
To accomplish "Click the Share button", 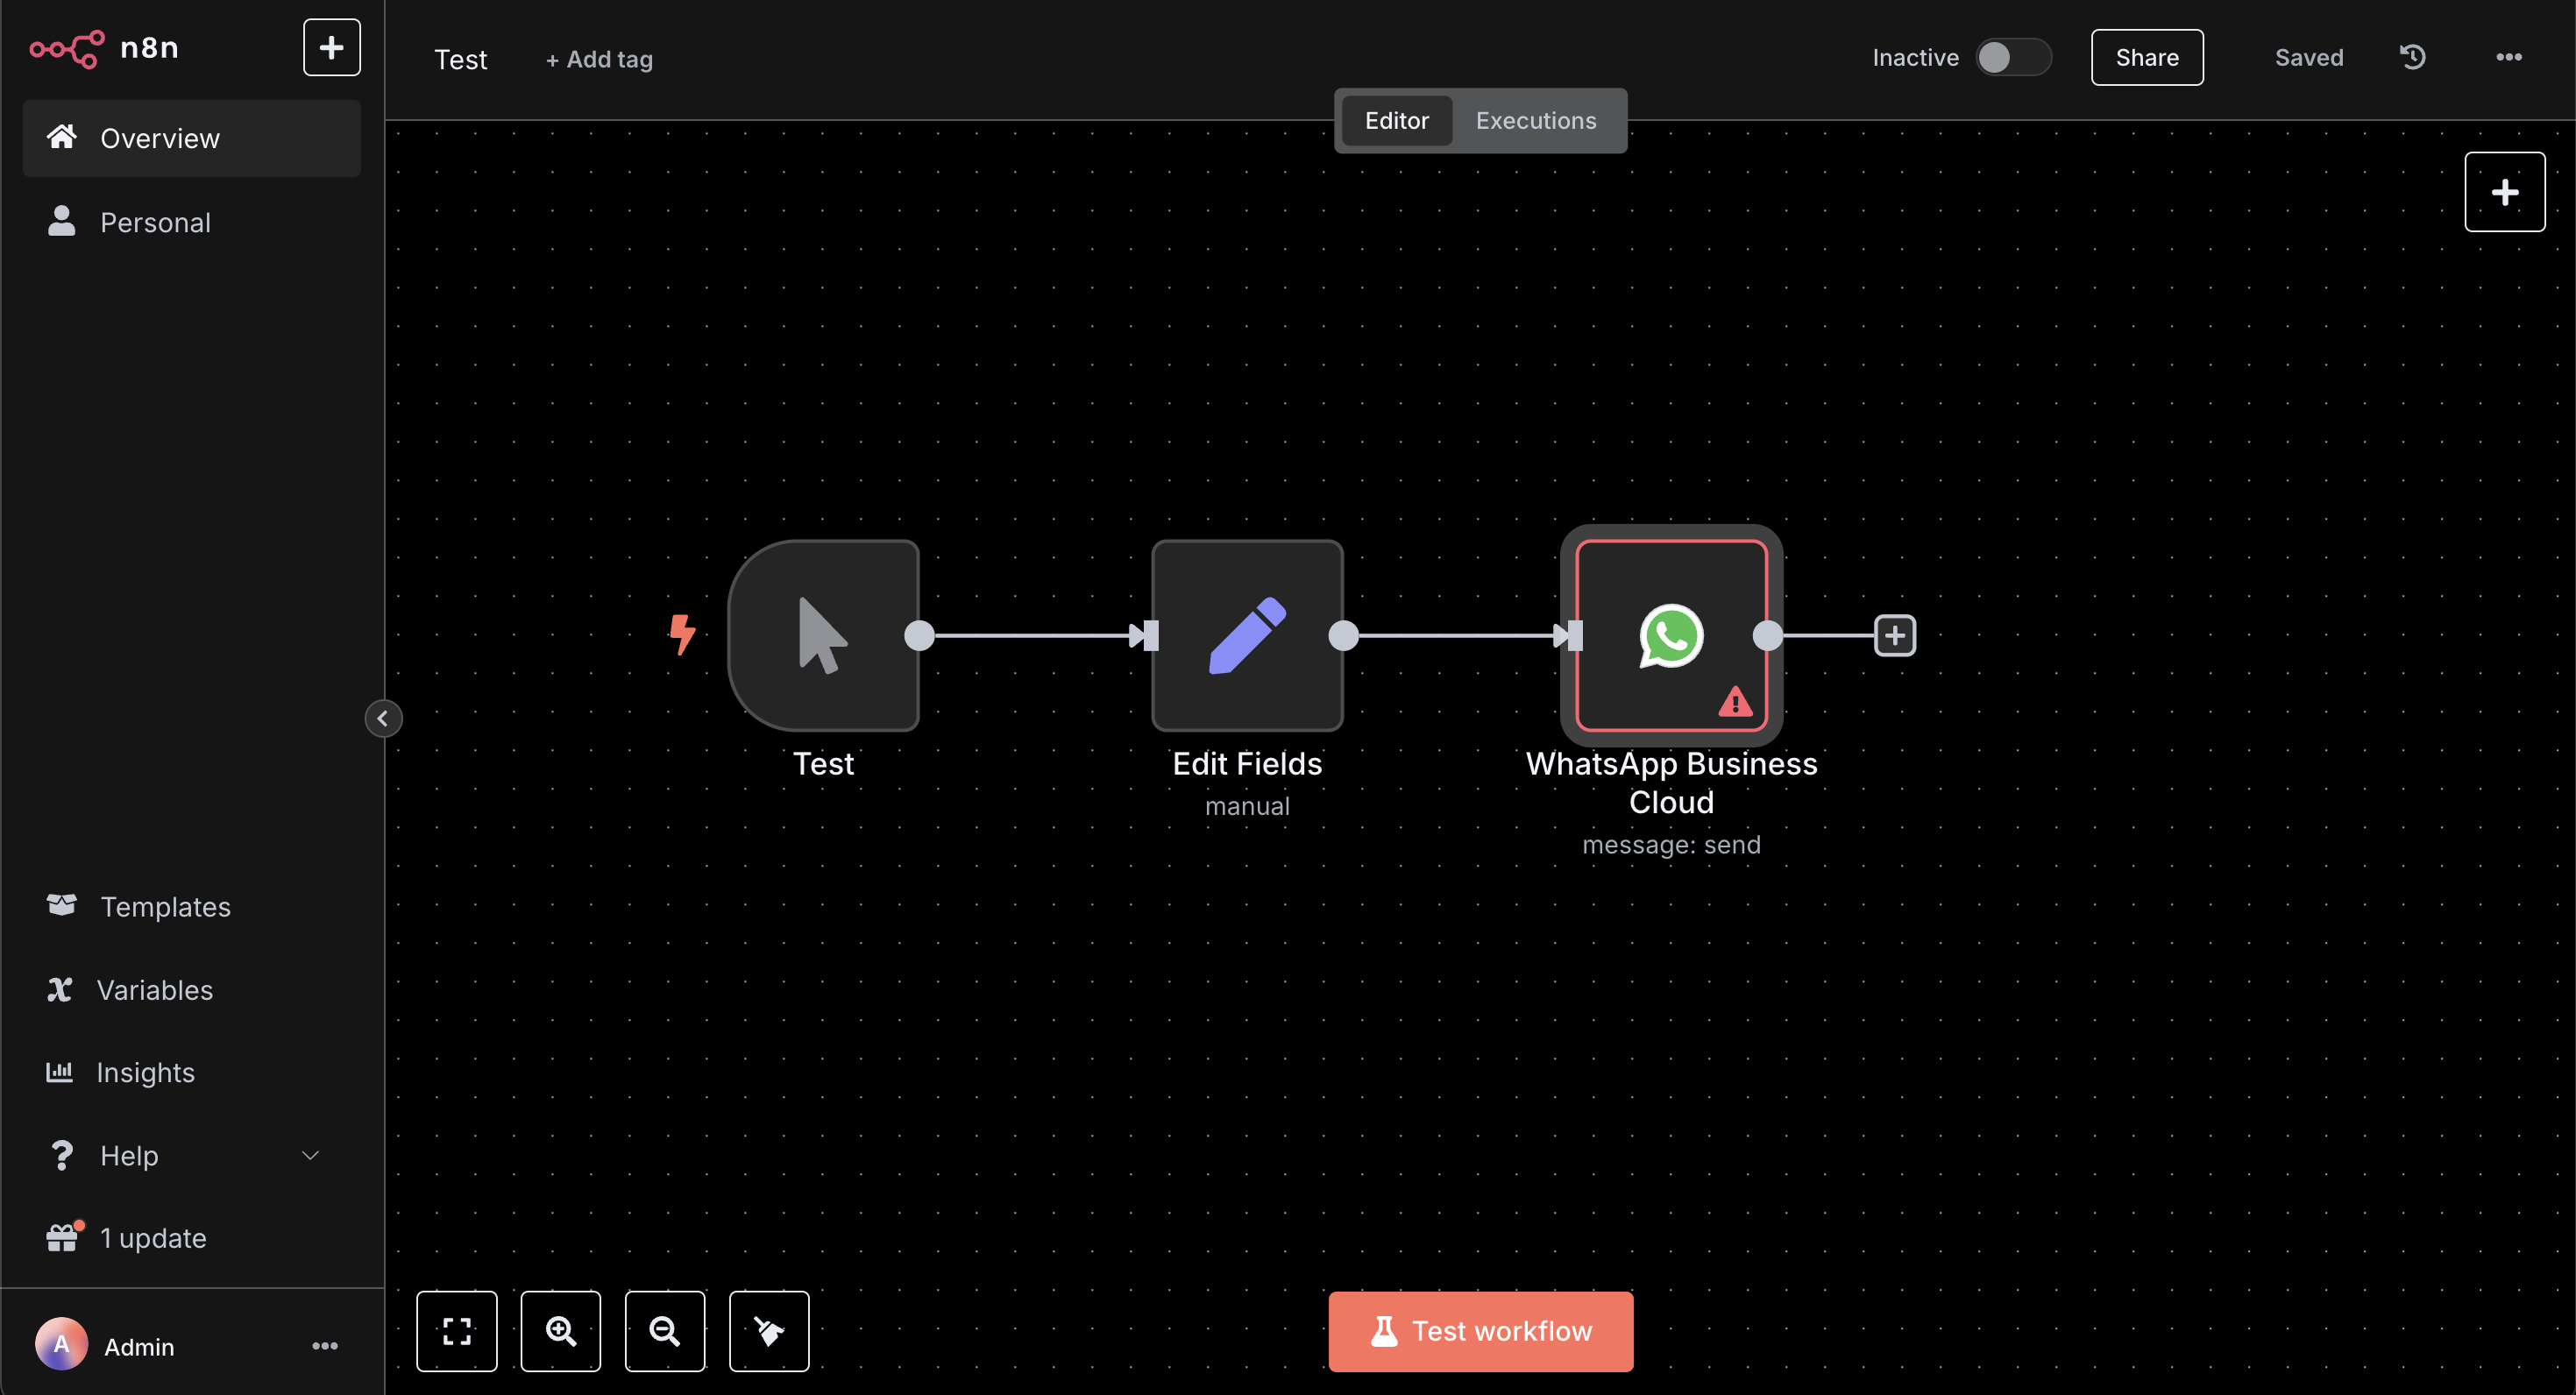I will pos(2146,57).
